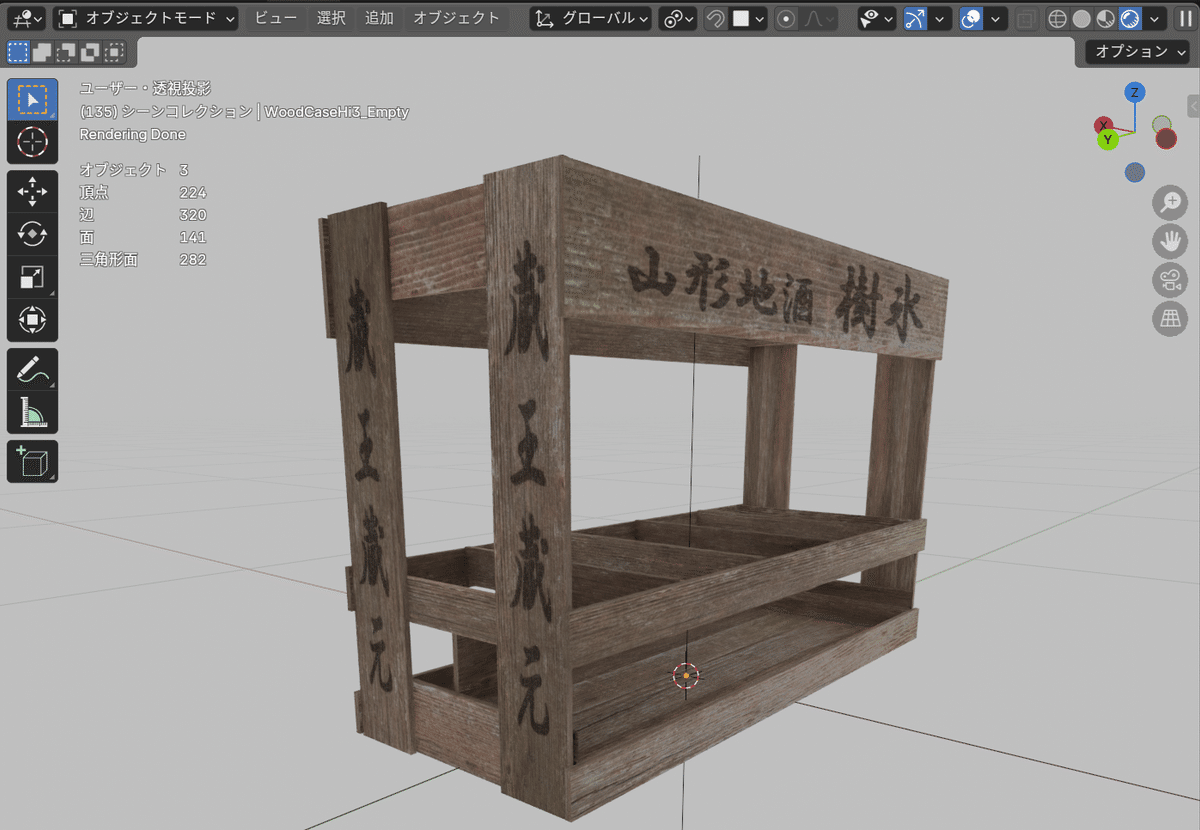Expand the snapping options arrow
The image size is (1200, 830).
760,18
